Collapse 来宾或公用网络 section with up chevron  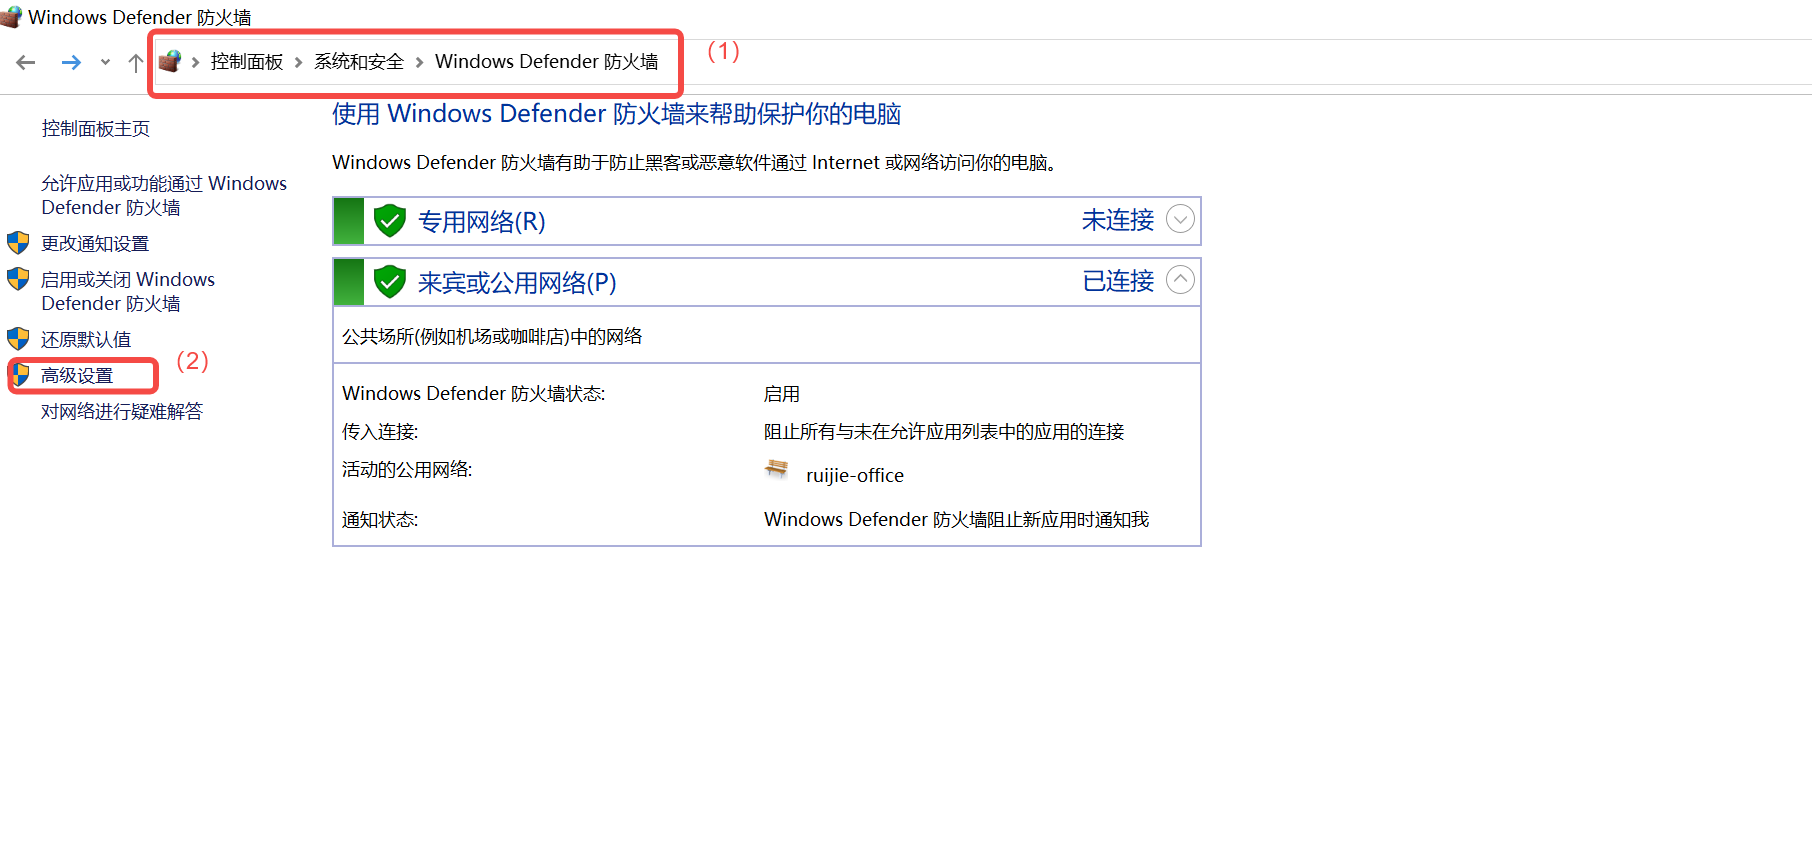pyautogui.click(x=1181, y=280)
